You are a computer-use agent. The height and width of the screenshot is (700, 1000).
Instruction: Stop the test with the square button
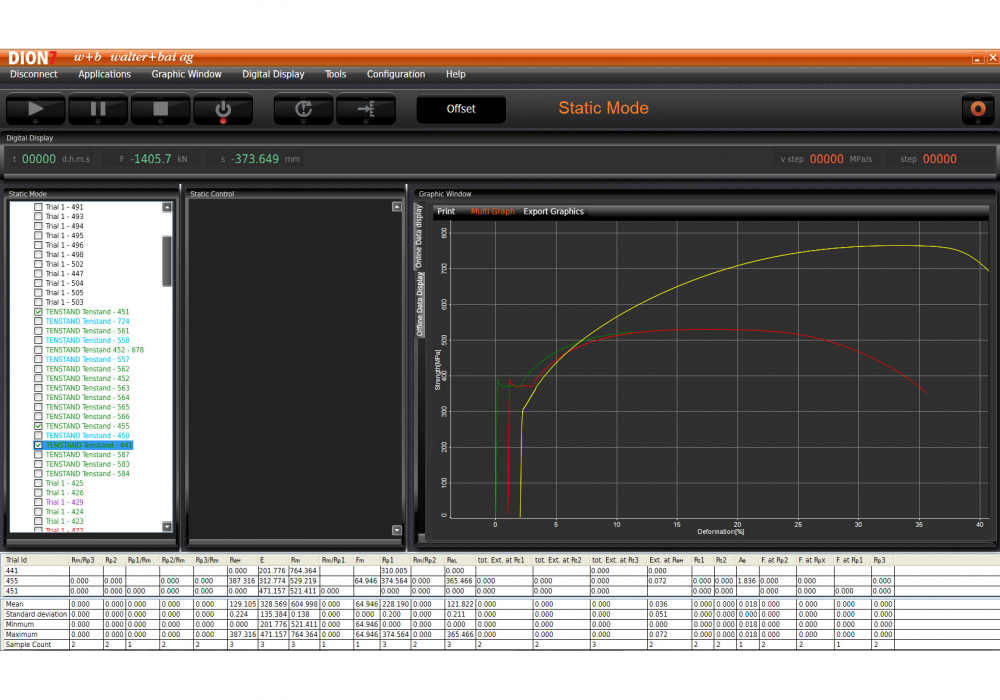click(160, 109)
